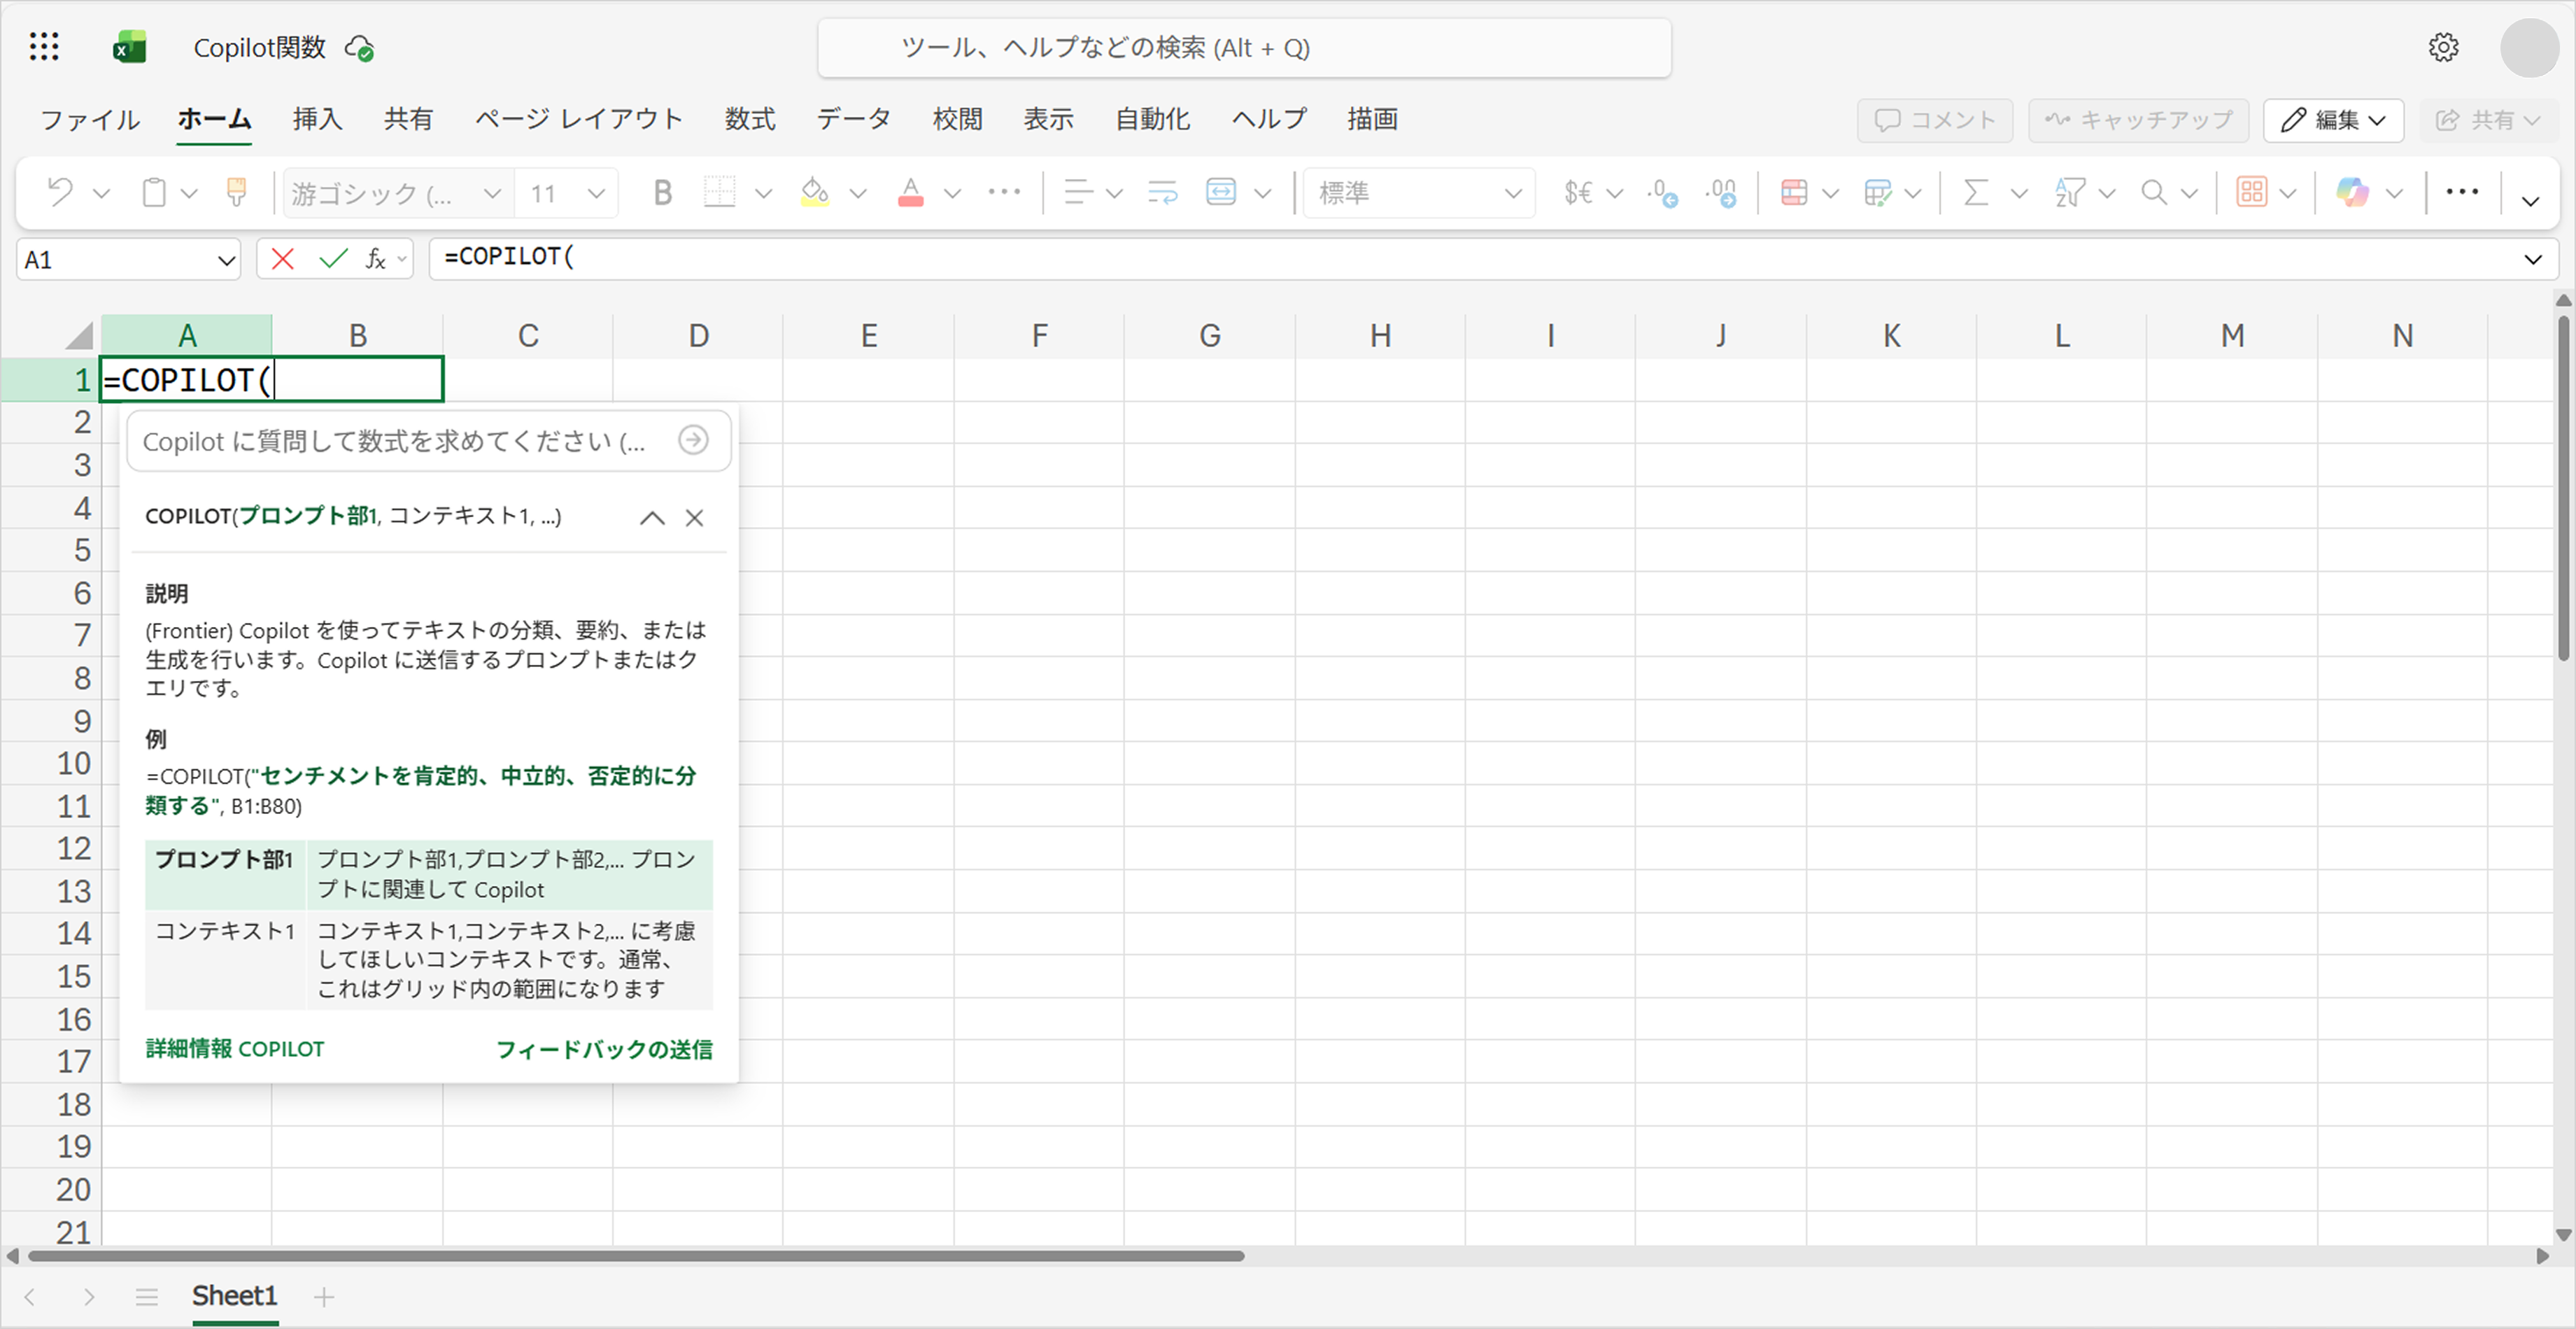Open 詳細情報 COPILOT link
The width and height of the screenshot is (2576, 1329).
click(x=235, y=1048)
